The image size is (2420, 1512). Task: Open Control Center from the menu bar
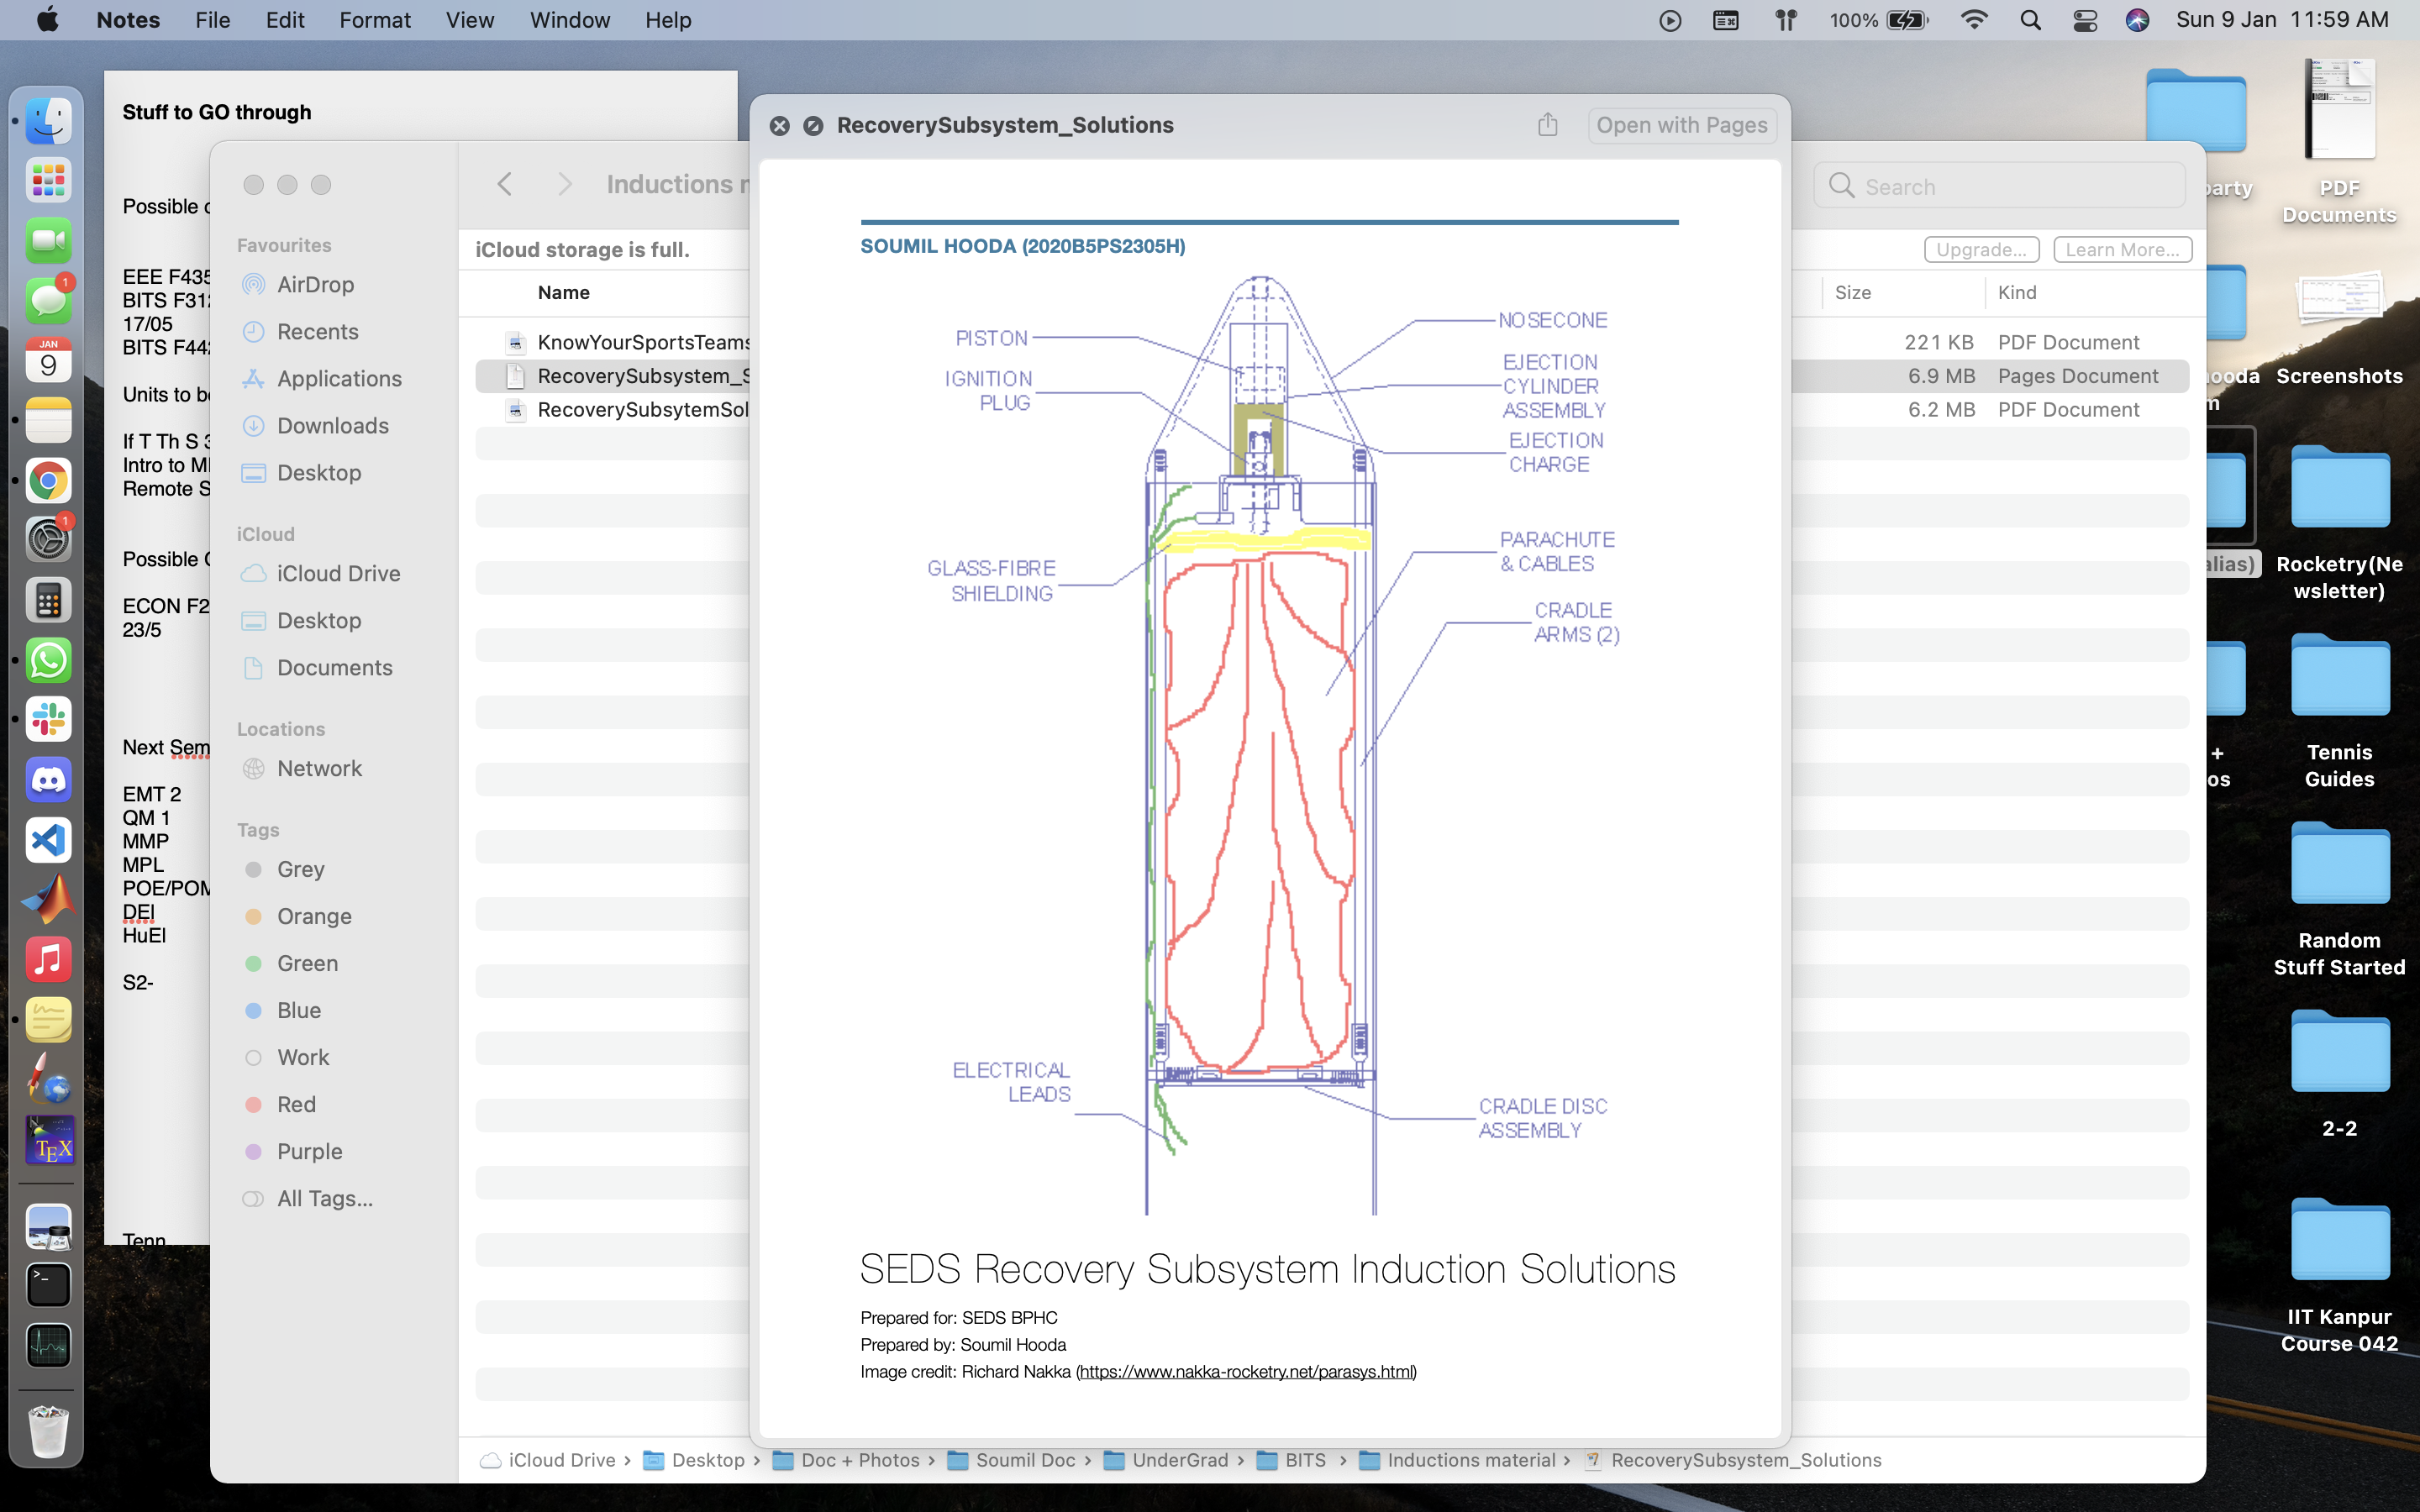pyautogui.click(x=2084, y=20)
